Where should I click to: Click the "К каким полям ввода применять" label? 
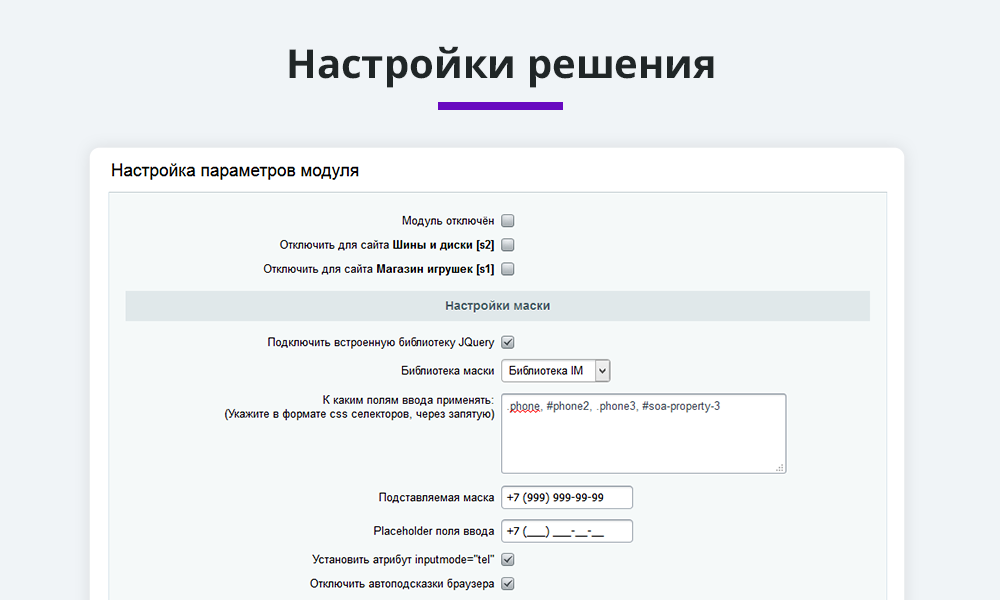tap(408, 400)
